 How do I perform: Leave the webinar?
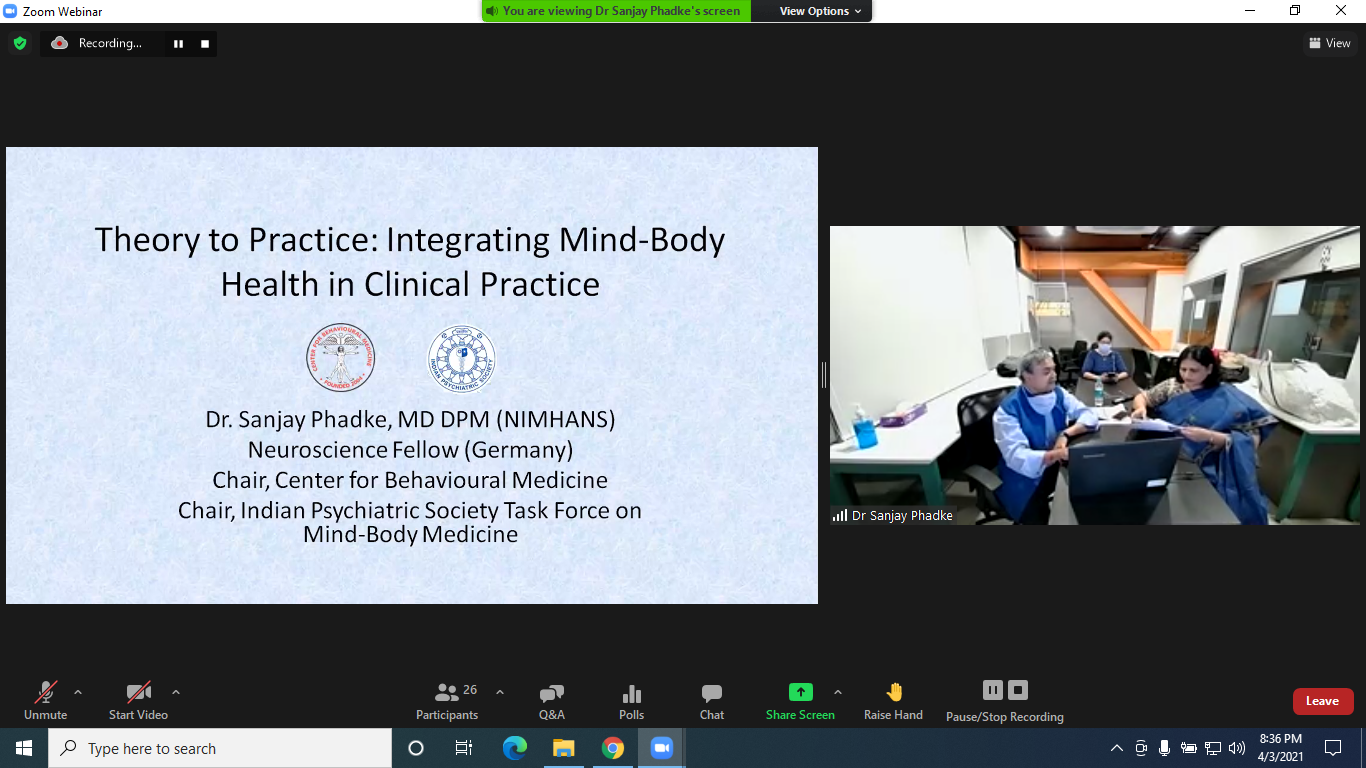click(x=1322, y=701)
